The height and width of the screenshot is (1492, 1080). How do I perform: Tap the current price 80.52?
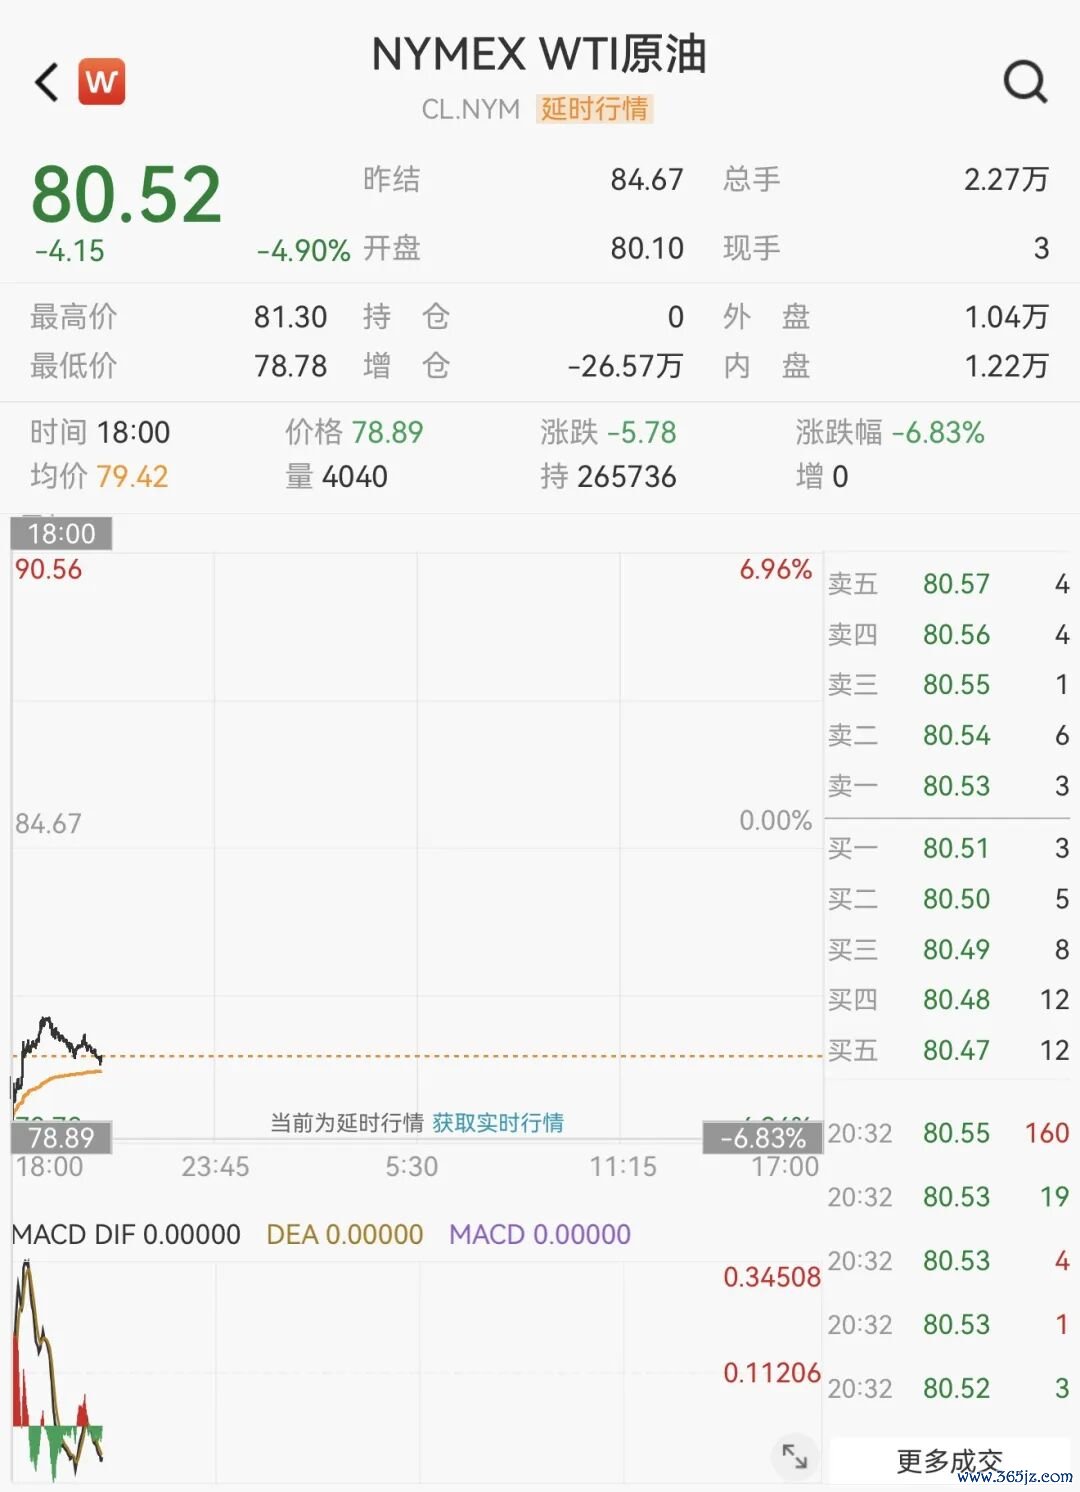(x=126, y=194)
